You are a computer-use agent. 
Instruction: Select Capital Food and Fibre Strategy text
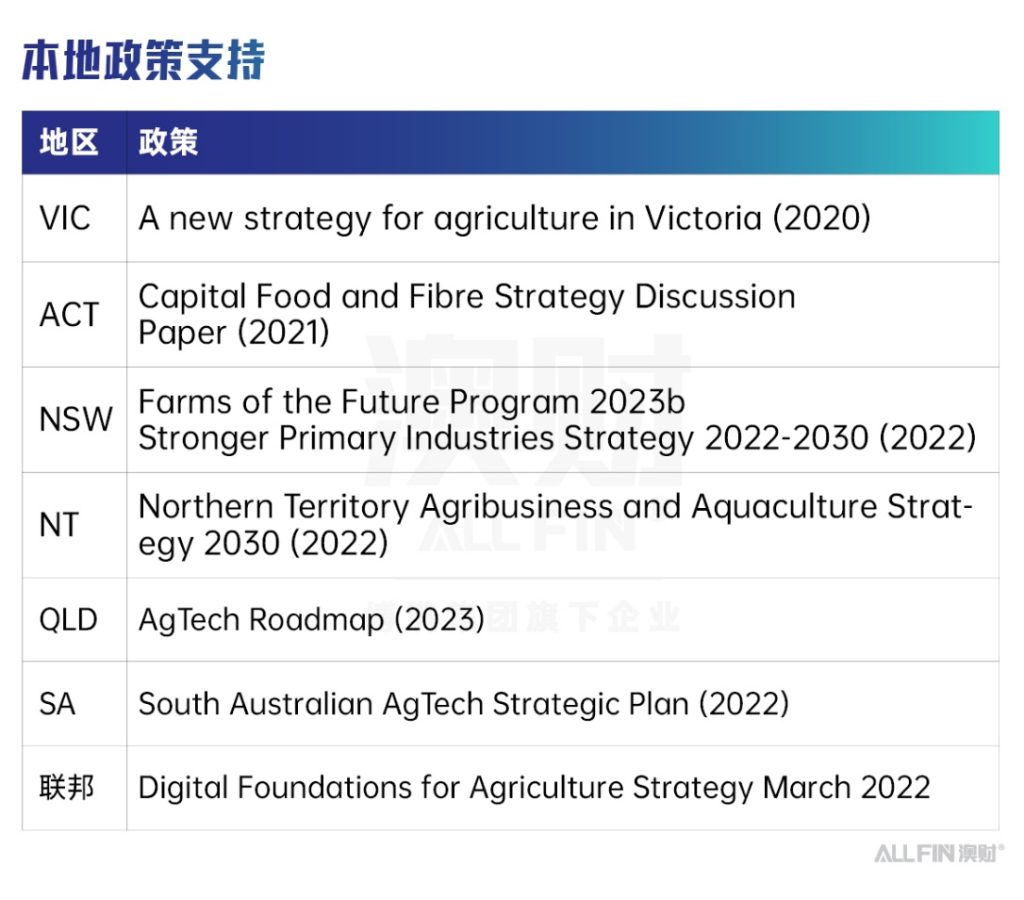click(x=466, y=315)
